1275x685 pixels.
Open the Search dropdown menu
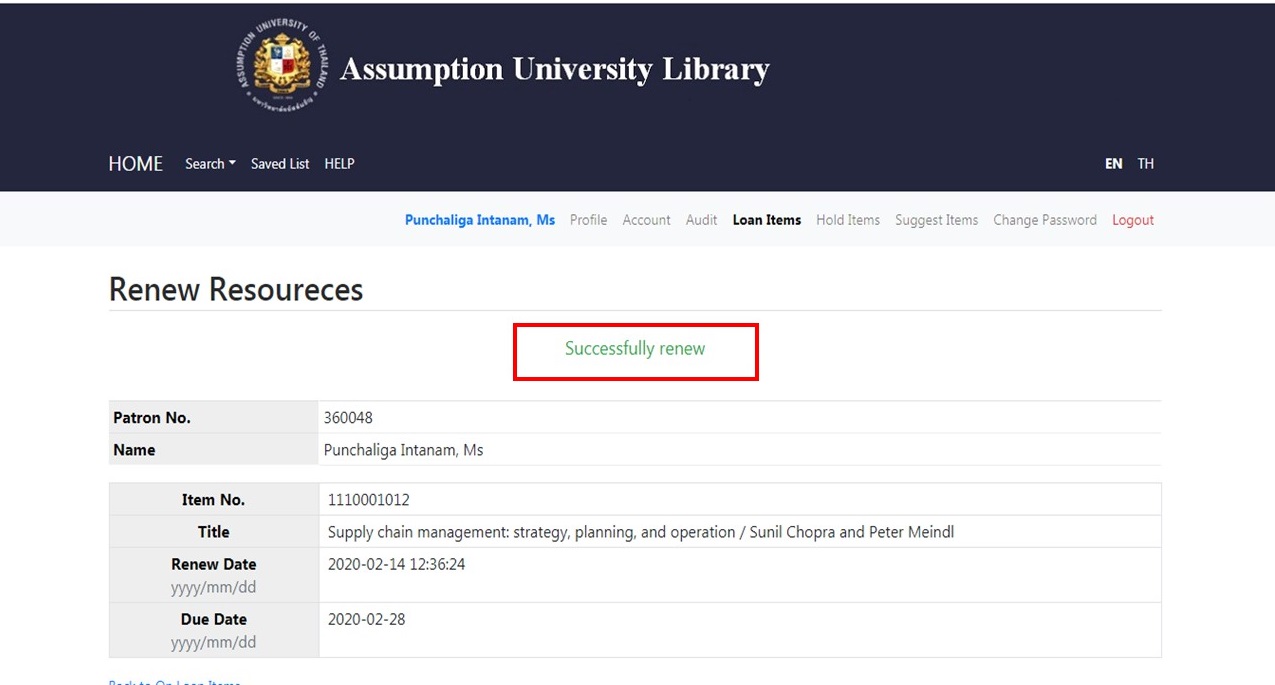point(210,164)
